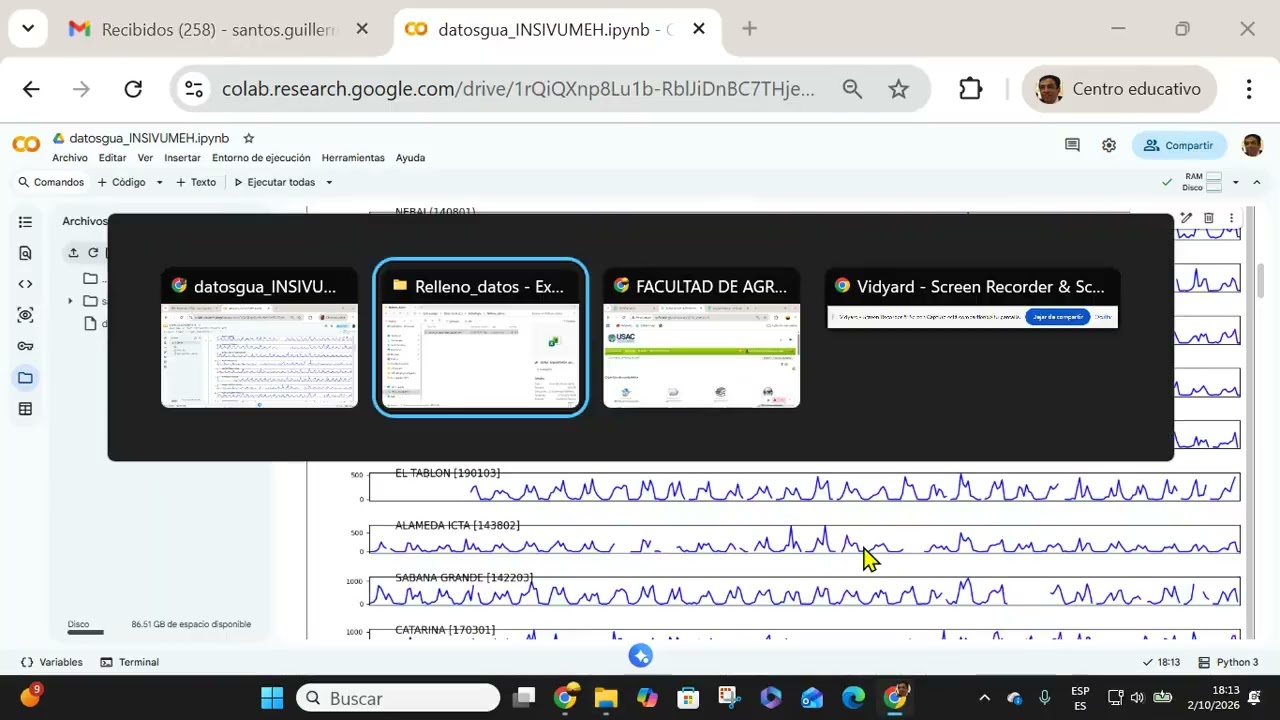This screenshot has width=1280, height=720.
Task: Delete the cell with the trash icon
Action: [1209, 218]
